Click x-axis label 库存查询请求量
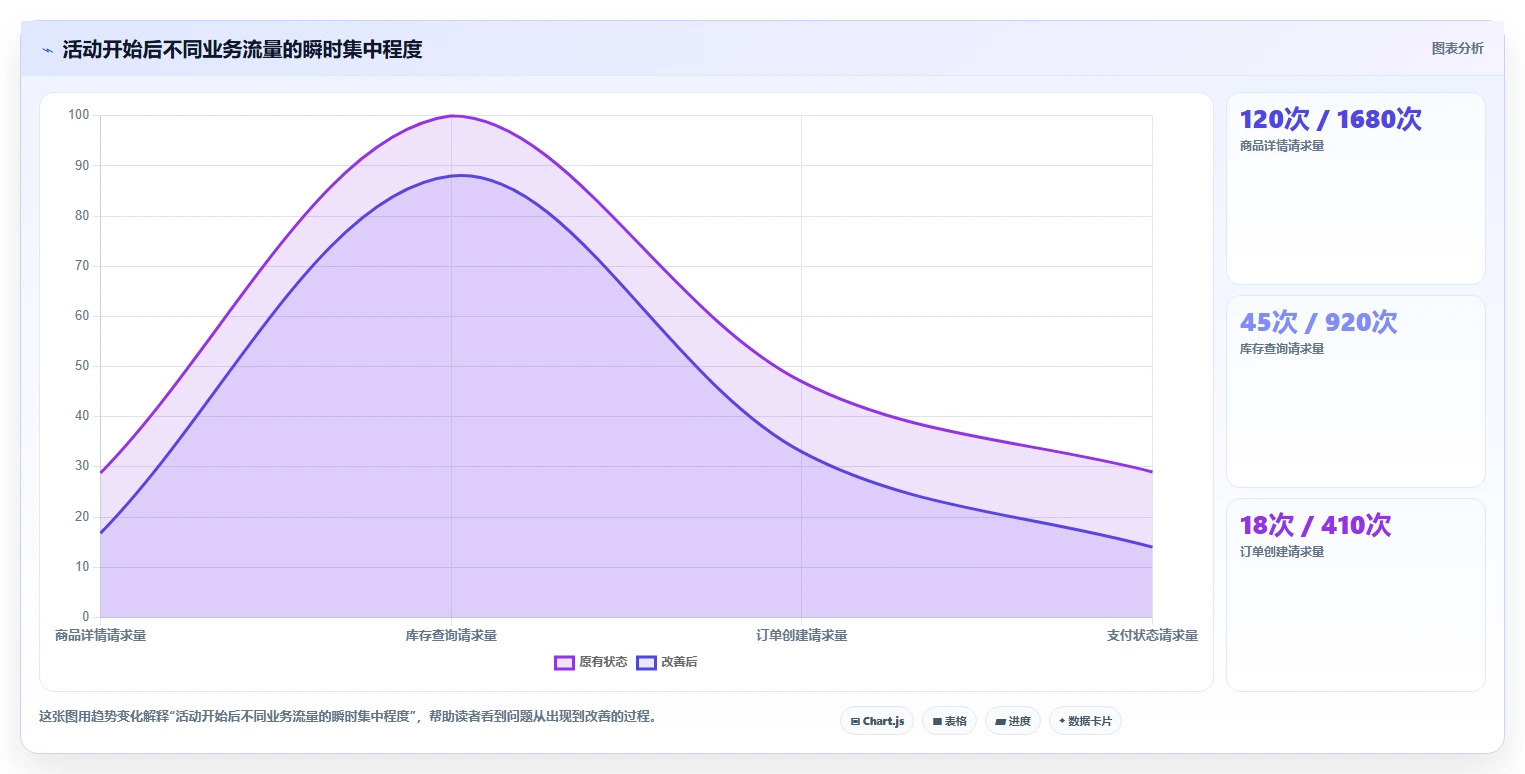This screenshot has height=774, width=1525. click(451, 635)
